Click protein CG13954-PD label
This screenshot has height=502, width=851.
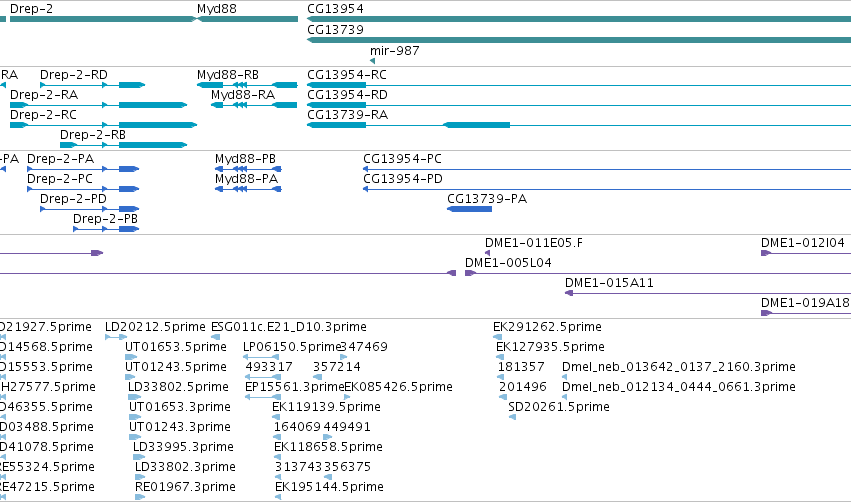(x=403, y=179)
